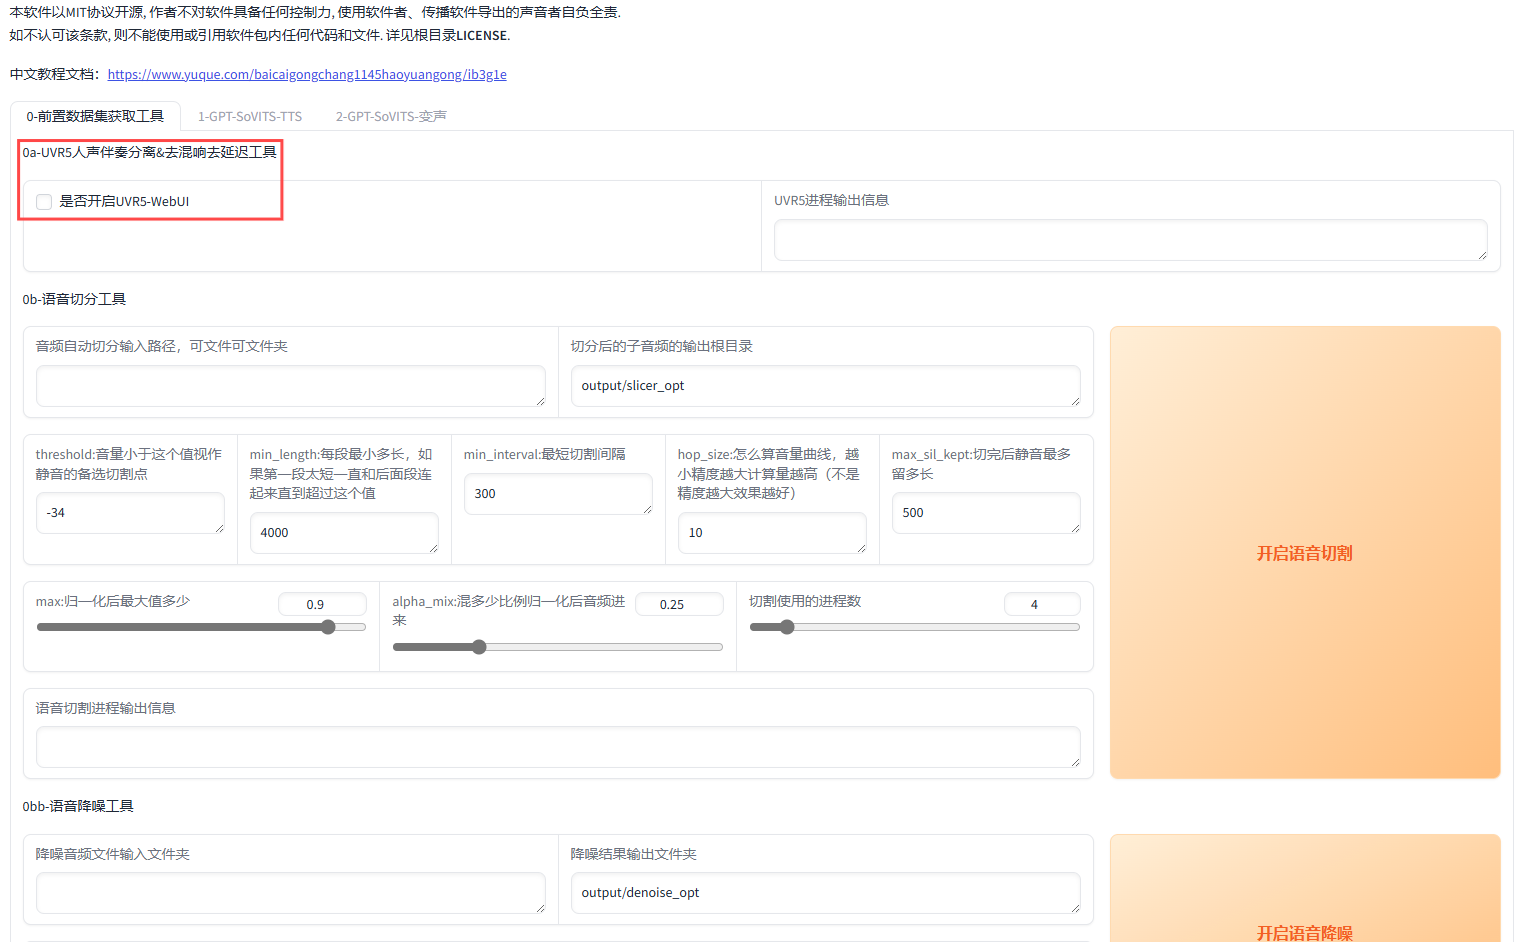Click the alpha_mix slider handle
The height and width of the screenshot is (942, 1521).
(x=479, y=647)
